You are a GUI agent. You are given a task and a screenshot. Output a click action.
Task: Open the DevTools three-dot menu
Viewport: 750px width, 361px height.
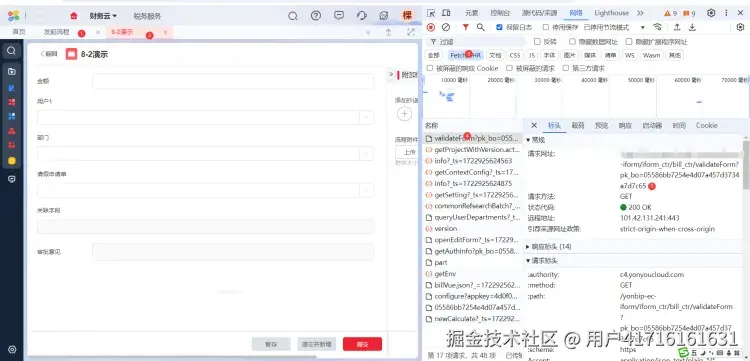[x=727, y=13]
